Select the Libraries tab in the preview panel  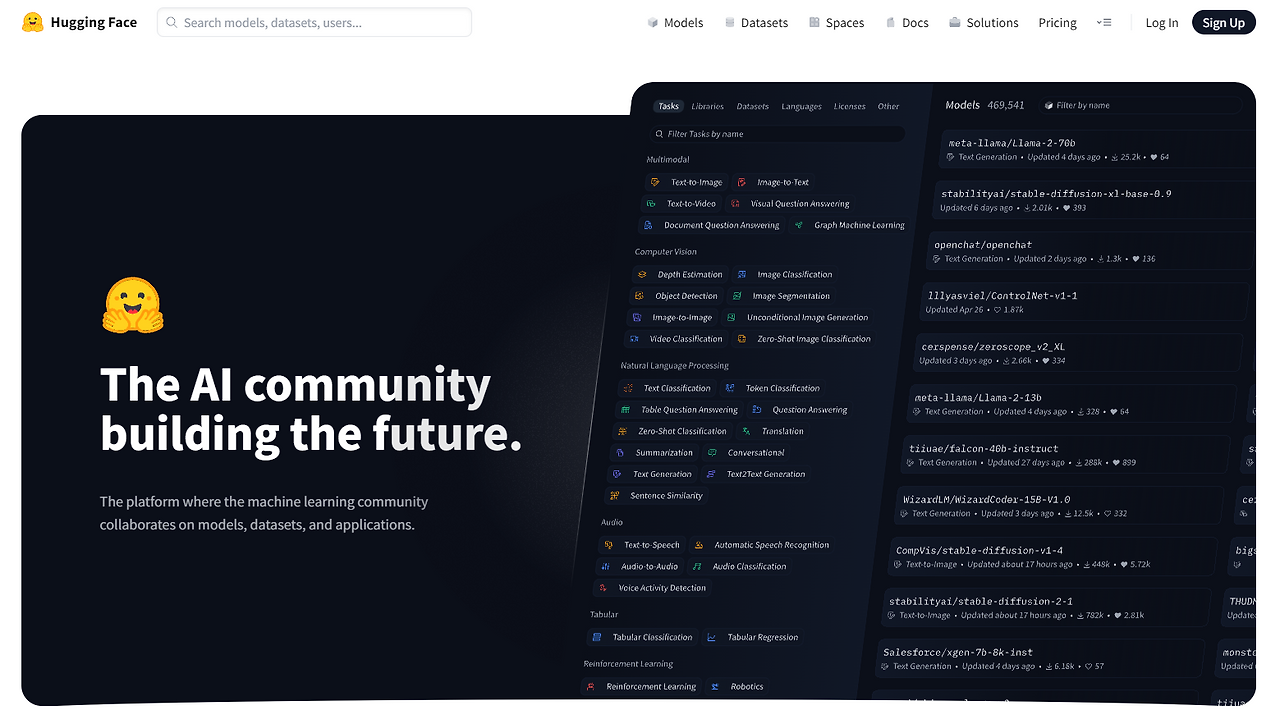(x=708, y=106)
